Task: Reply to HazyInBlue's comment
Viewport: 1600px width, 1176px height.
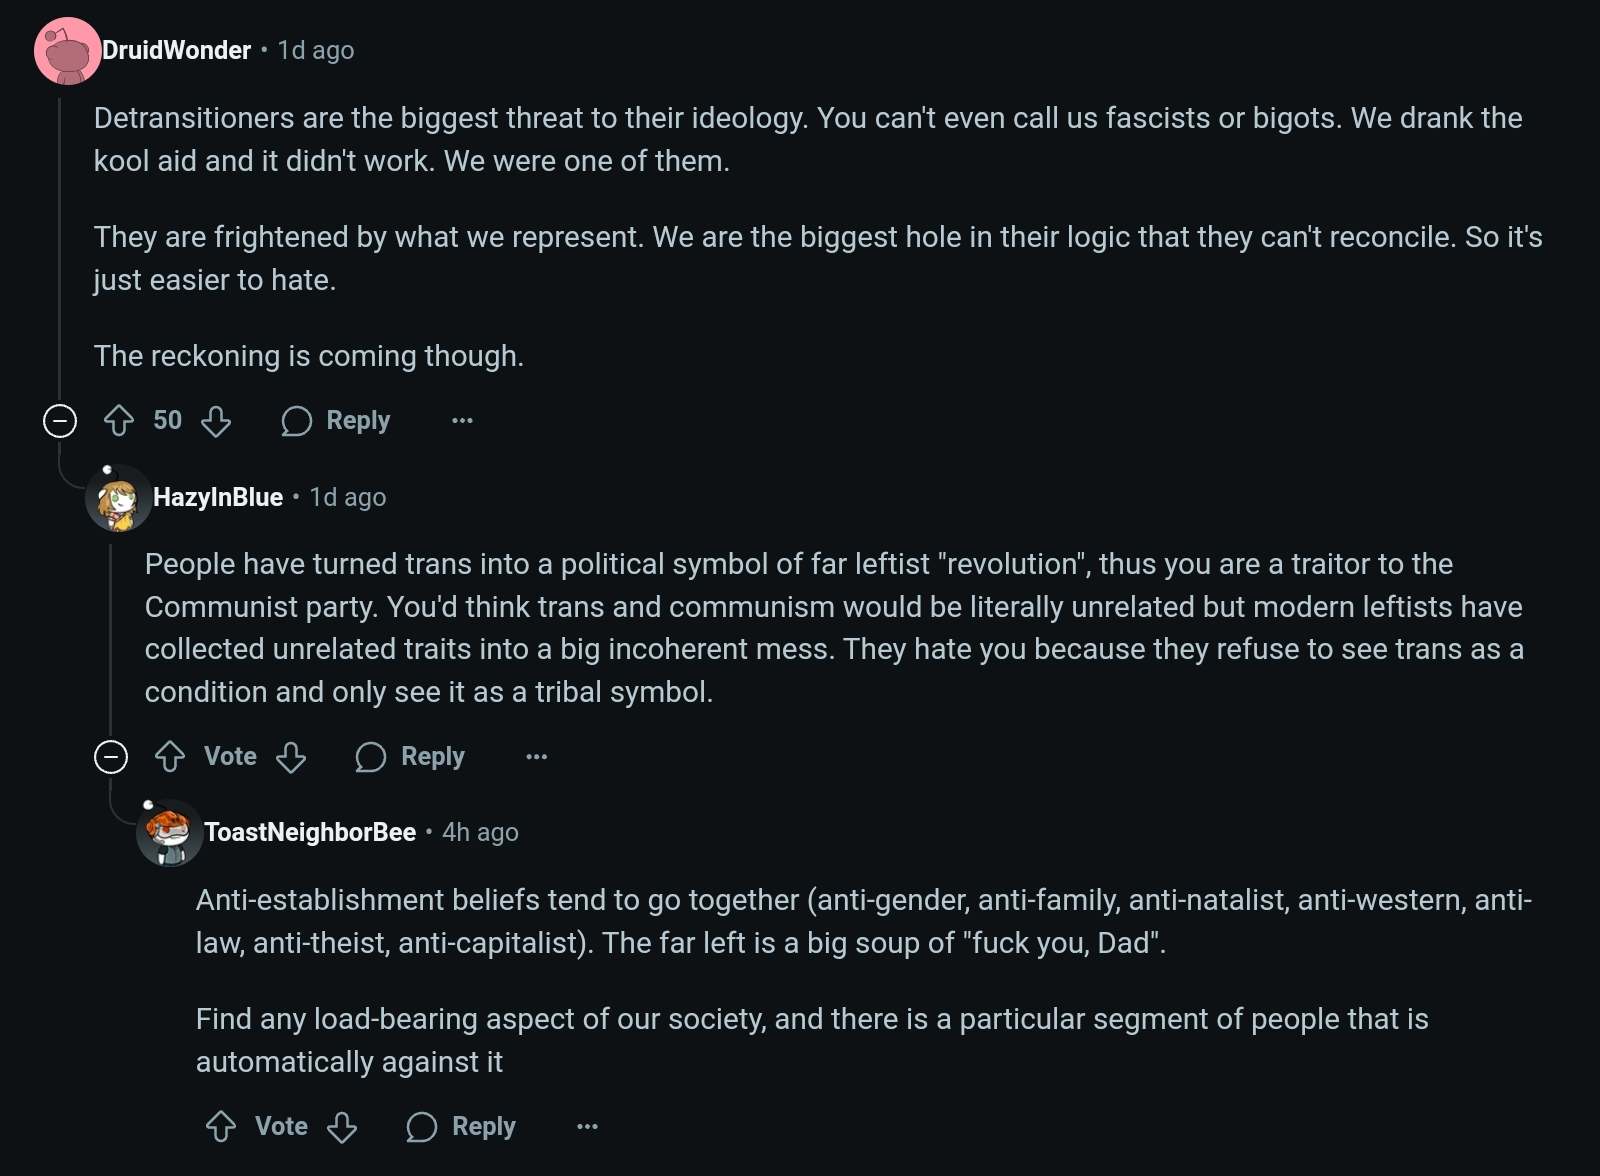Action: click(x=411, y=757)
